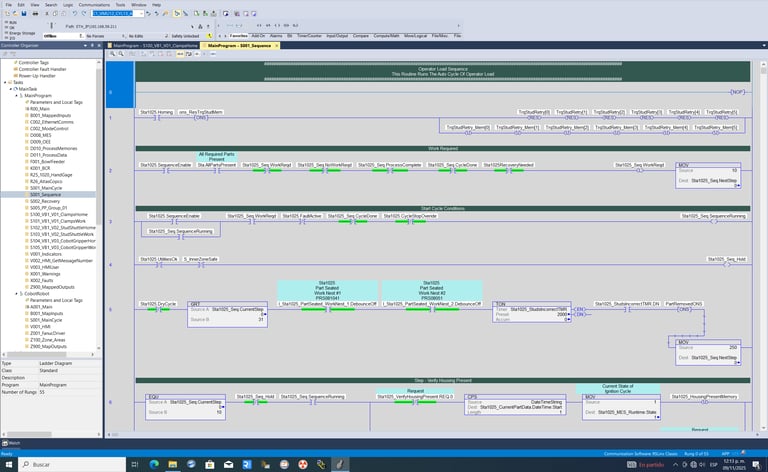This screenshot has height=472, width=768.
Task: Close the S001_Sequence editor tab
Action: (277, 46)
